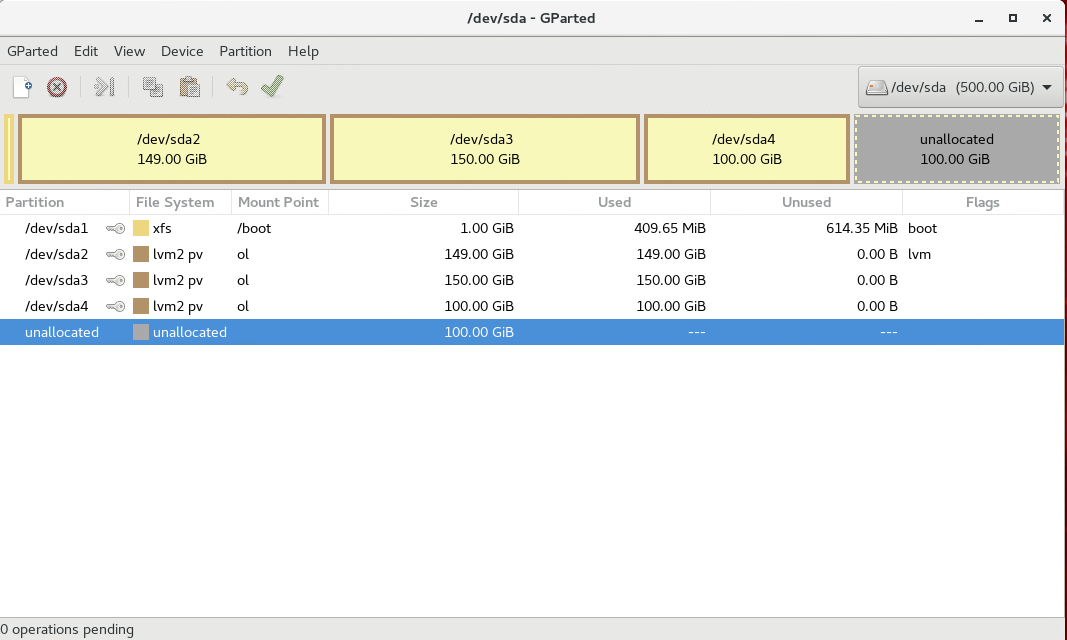The image size is (1067, 640).
Task: Maximize the GParted window
Action: point(1013,18)
